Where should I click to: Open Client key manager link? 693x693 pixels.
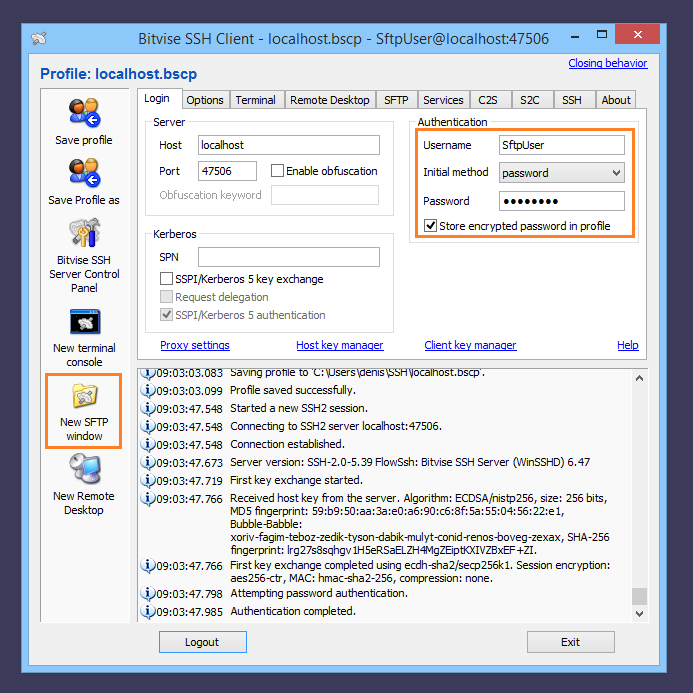coord(470,345)
